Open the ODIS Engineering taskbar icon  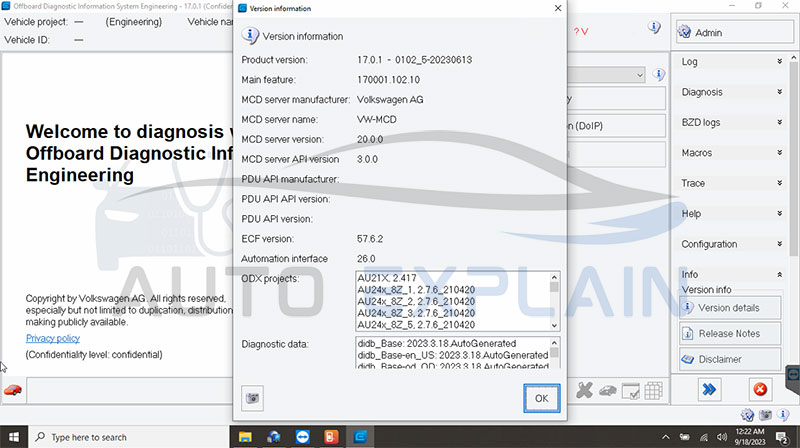pyautogui.click(x=360, y=437)
